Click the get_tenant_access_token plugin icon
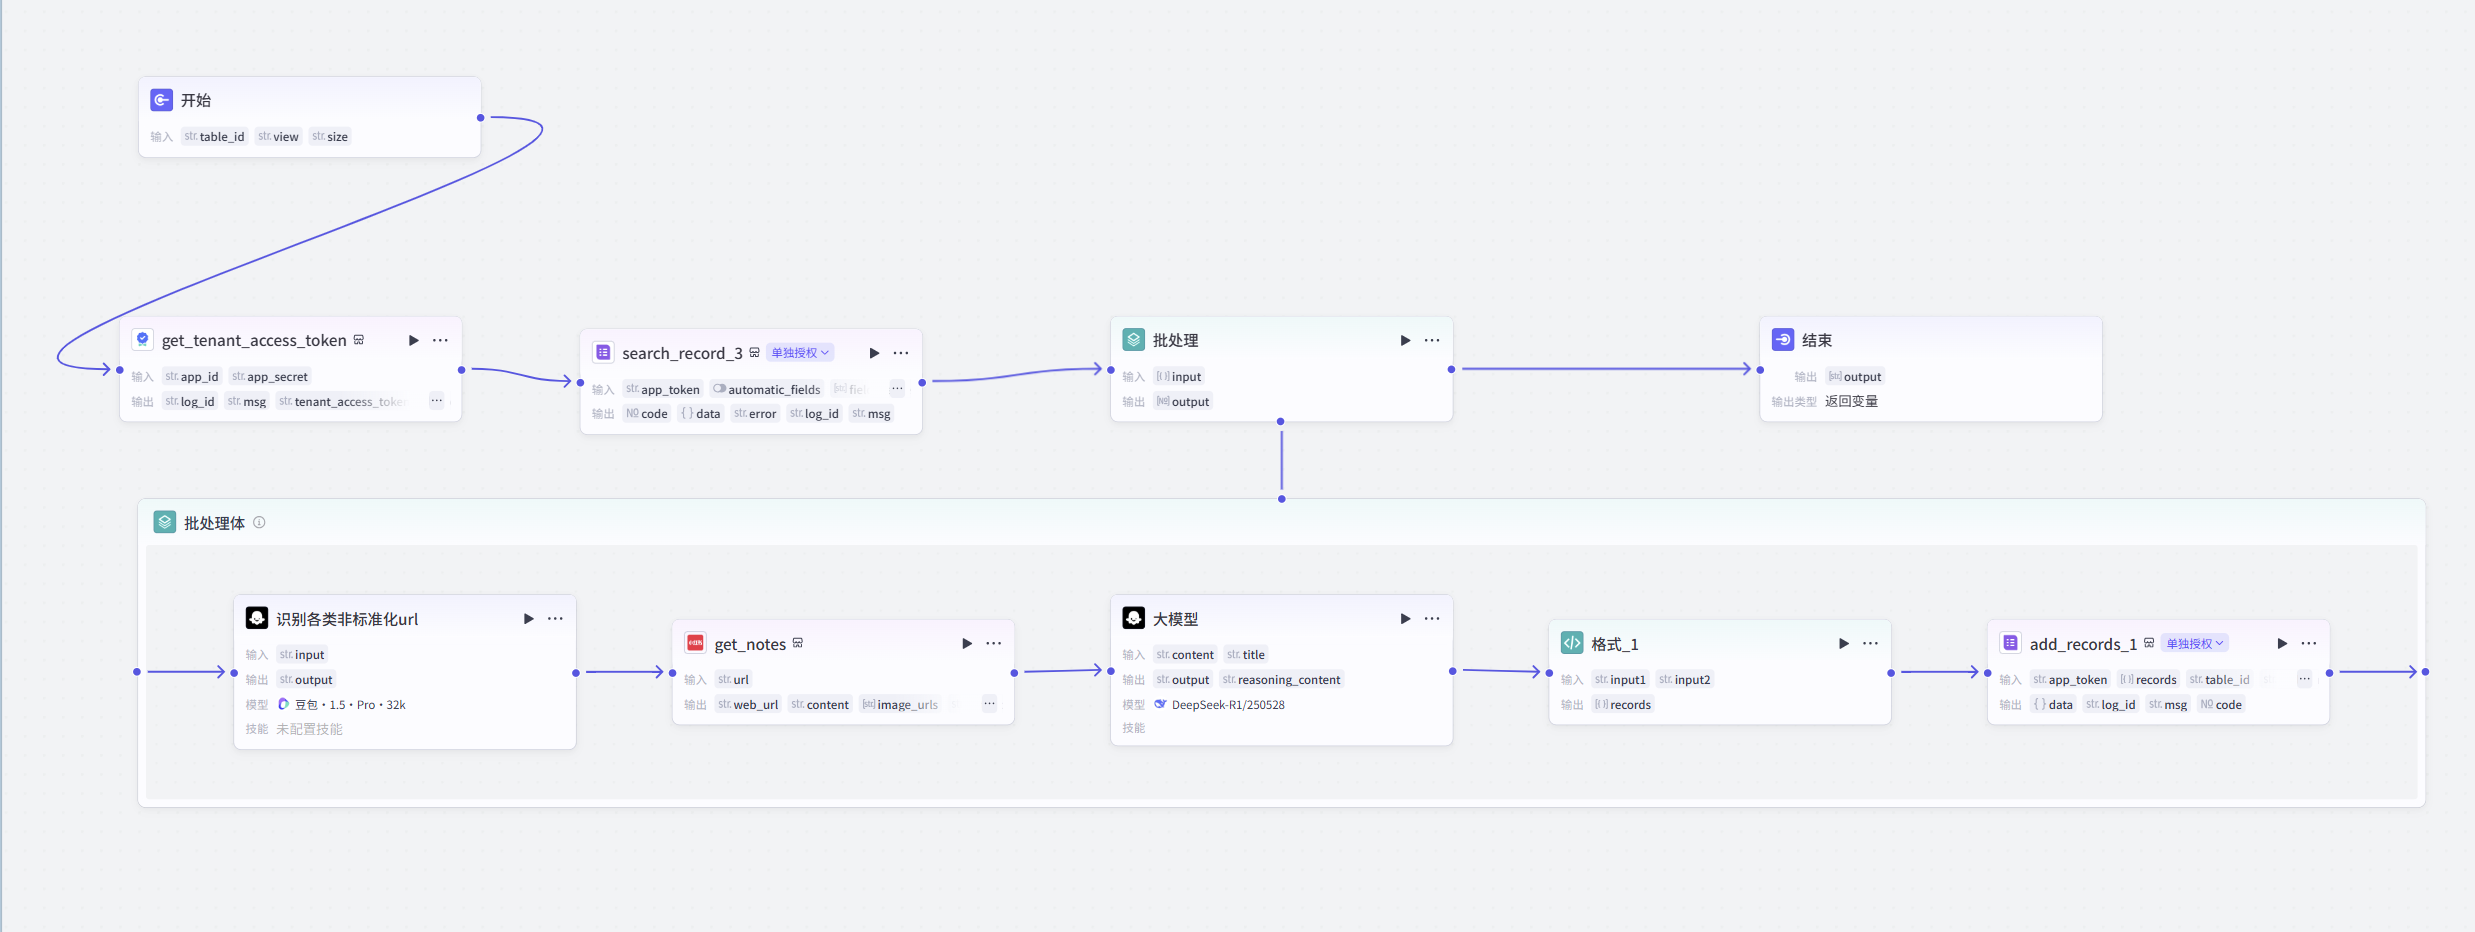 point(143,340)
